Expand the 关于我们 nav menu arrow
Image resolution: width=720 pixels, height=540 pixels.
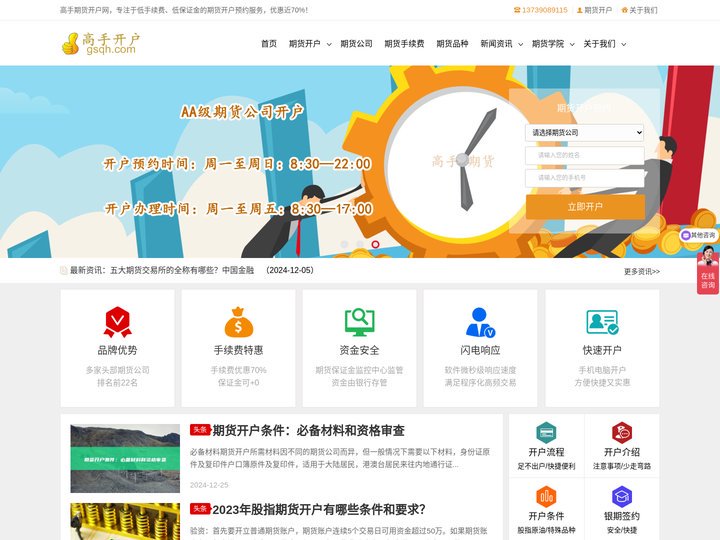(624, 45)
